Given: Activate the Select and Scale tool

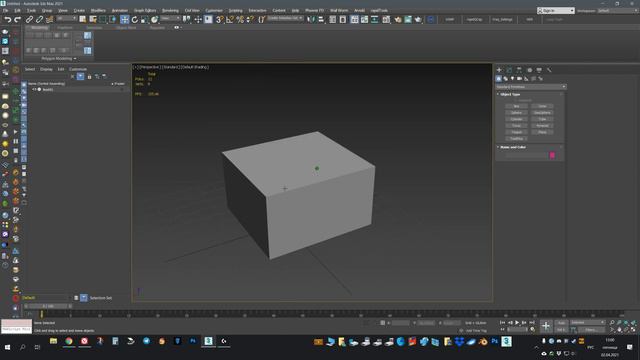Looking at the screenshot, I should coord(144,19).
